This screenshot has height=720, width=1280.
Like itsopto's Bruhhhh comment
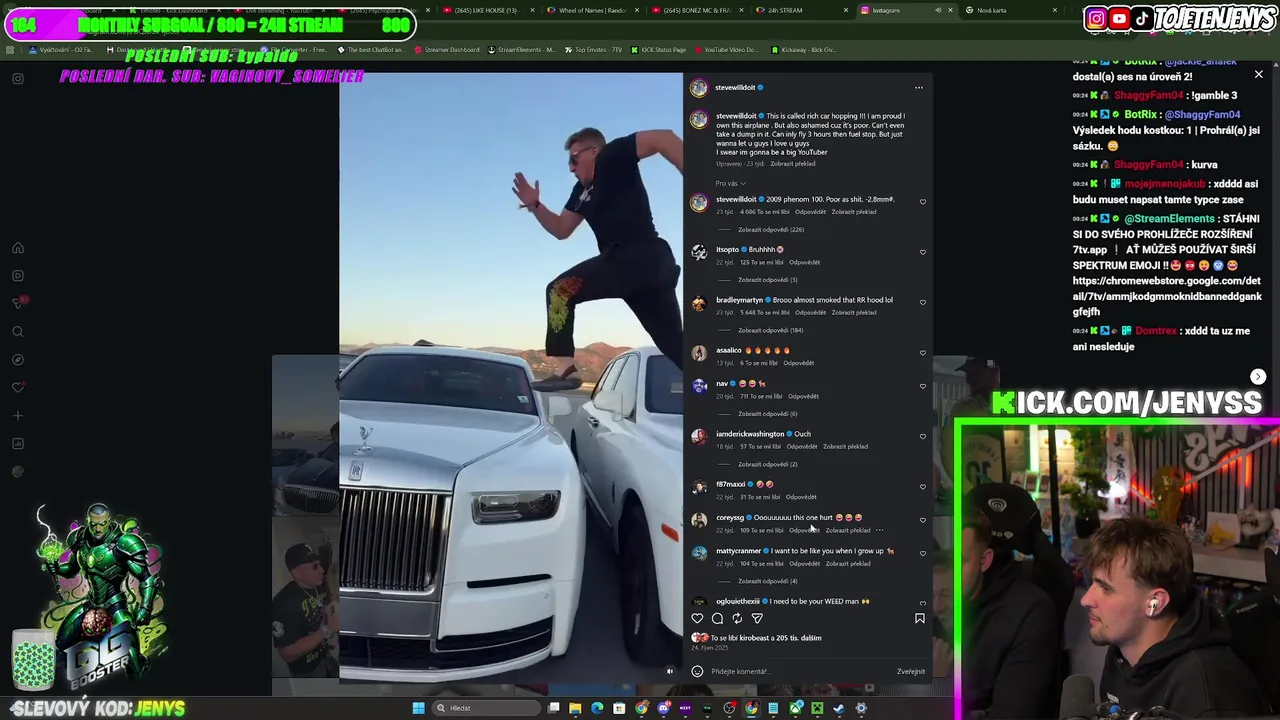[923, 252]
